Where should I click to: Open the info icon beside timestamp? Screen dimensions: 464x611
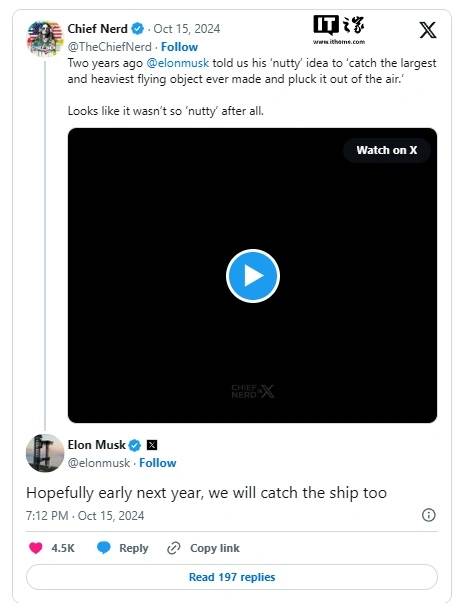[429, 515]
